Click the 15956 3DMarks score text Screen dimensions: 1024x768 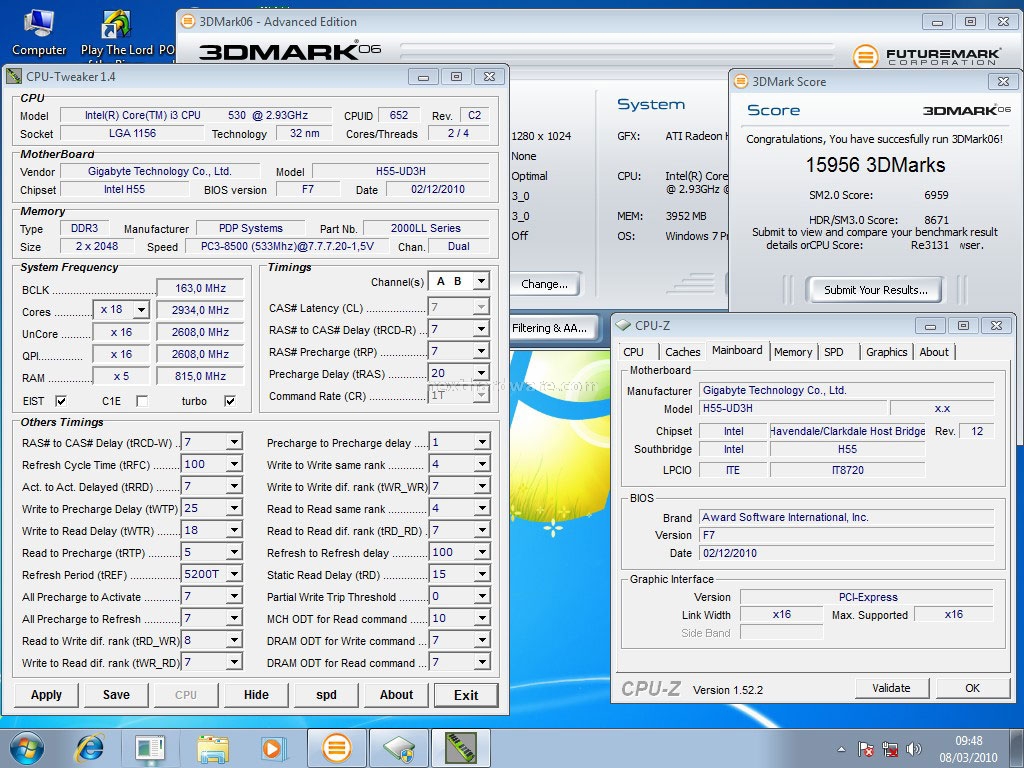[875, 165]
